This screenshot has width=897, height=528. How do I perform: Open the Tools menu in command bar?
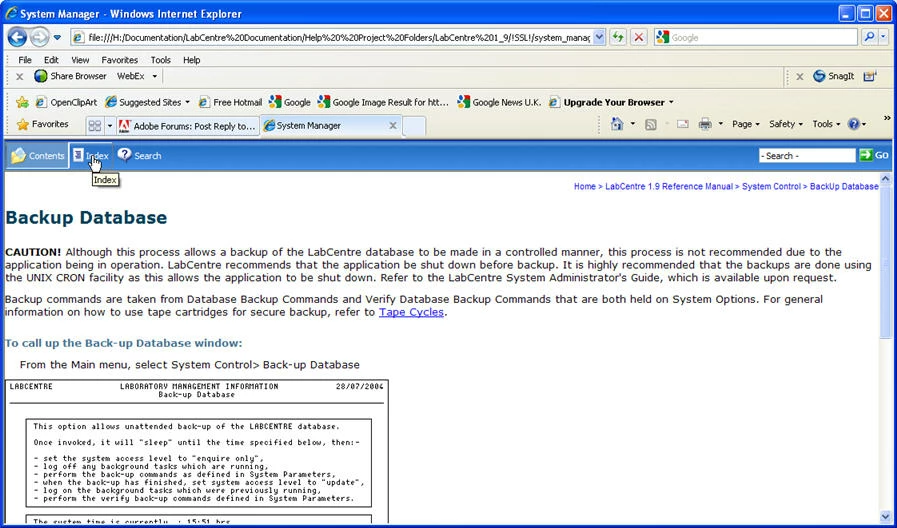pyautogui.click(x=826, y=124)
